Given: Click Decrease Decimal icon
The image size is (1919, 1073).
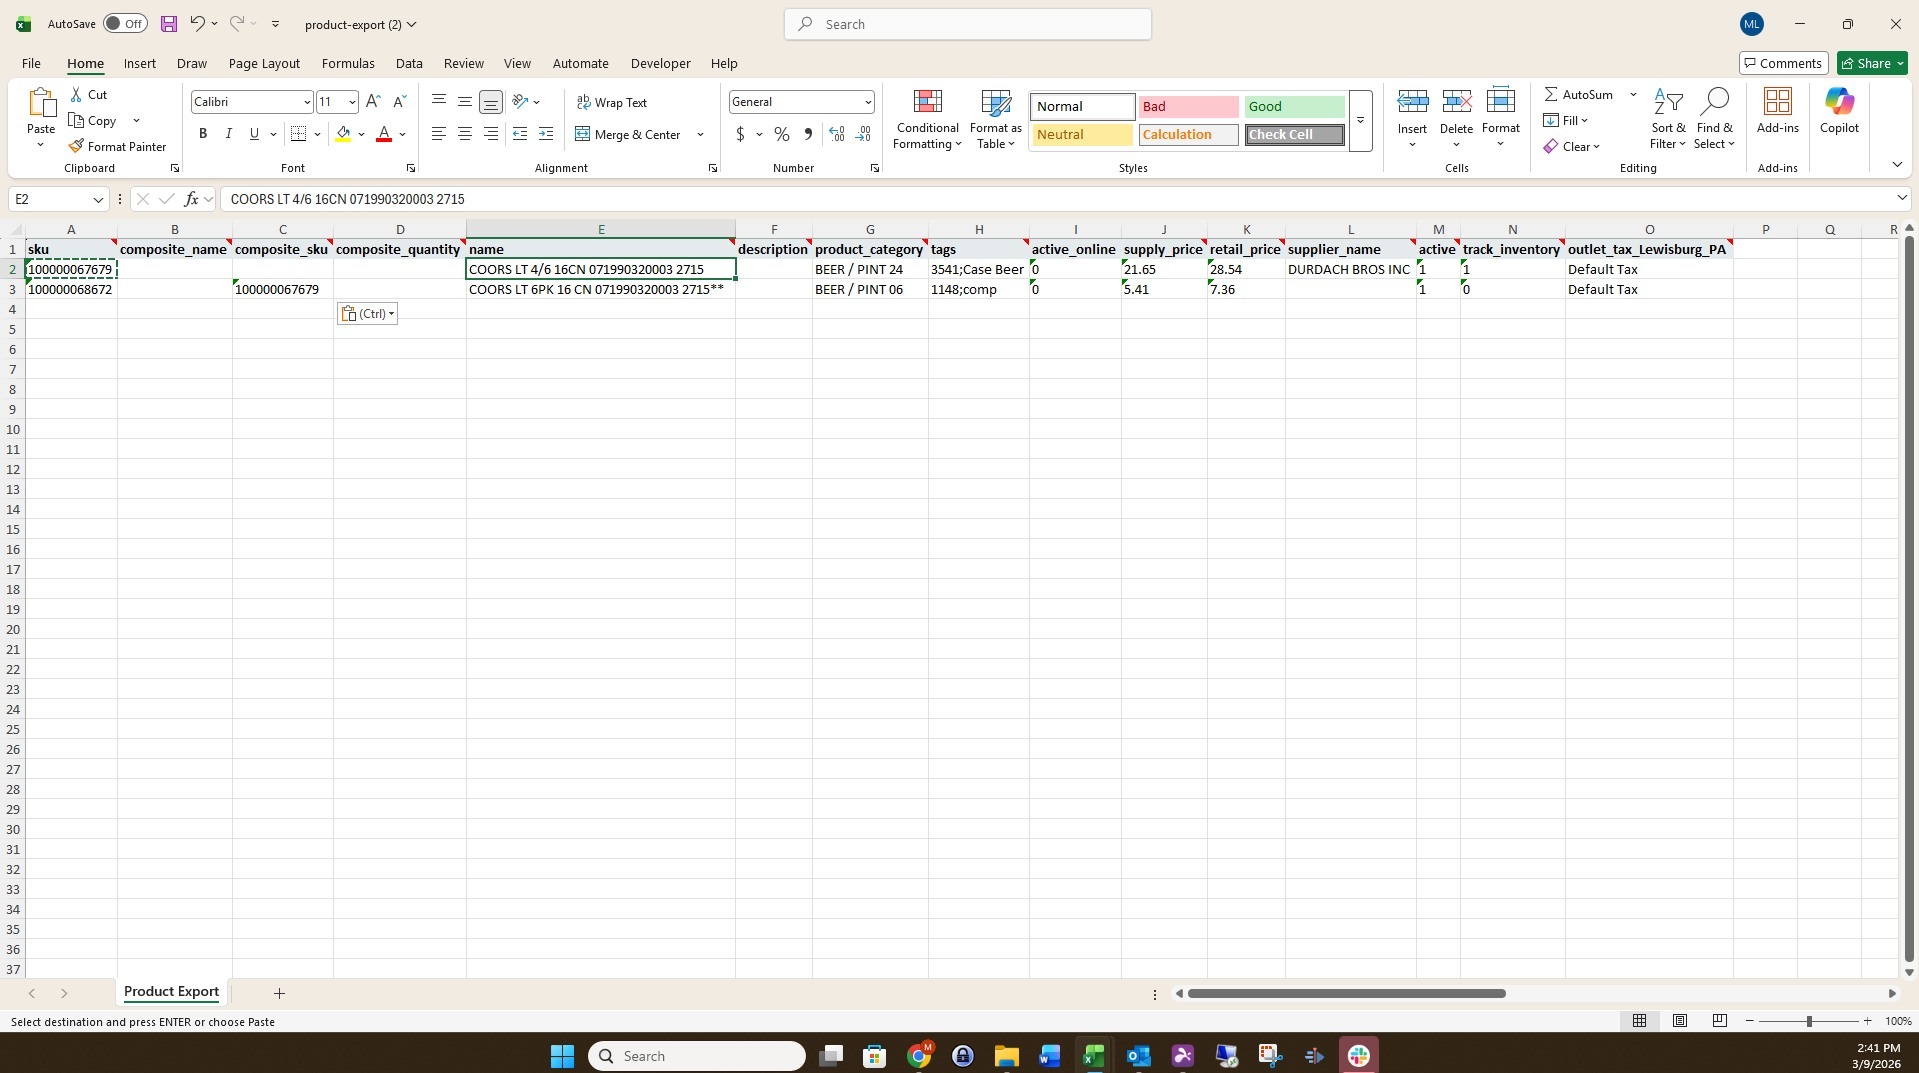Looking at the screenshot, I should coord(863,134).
